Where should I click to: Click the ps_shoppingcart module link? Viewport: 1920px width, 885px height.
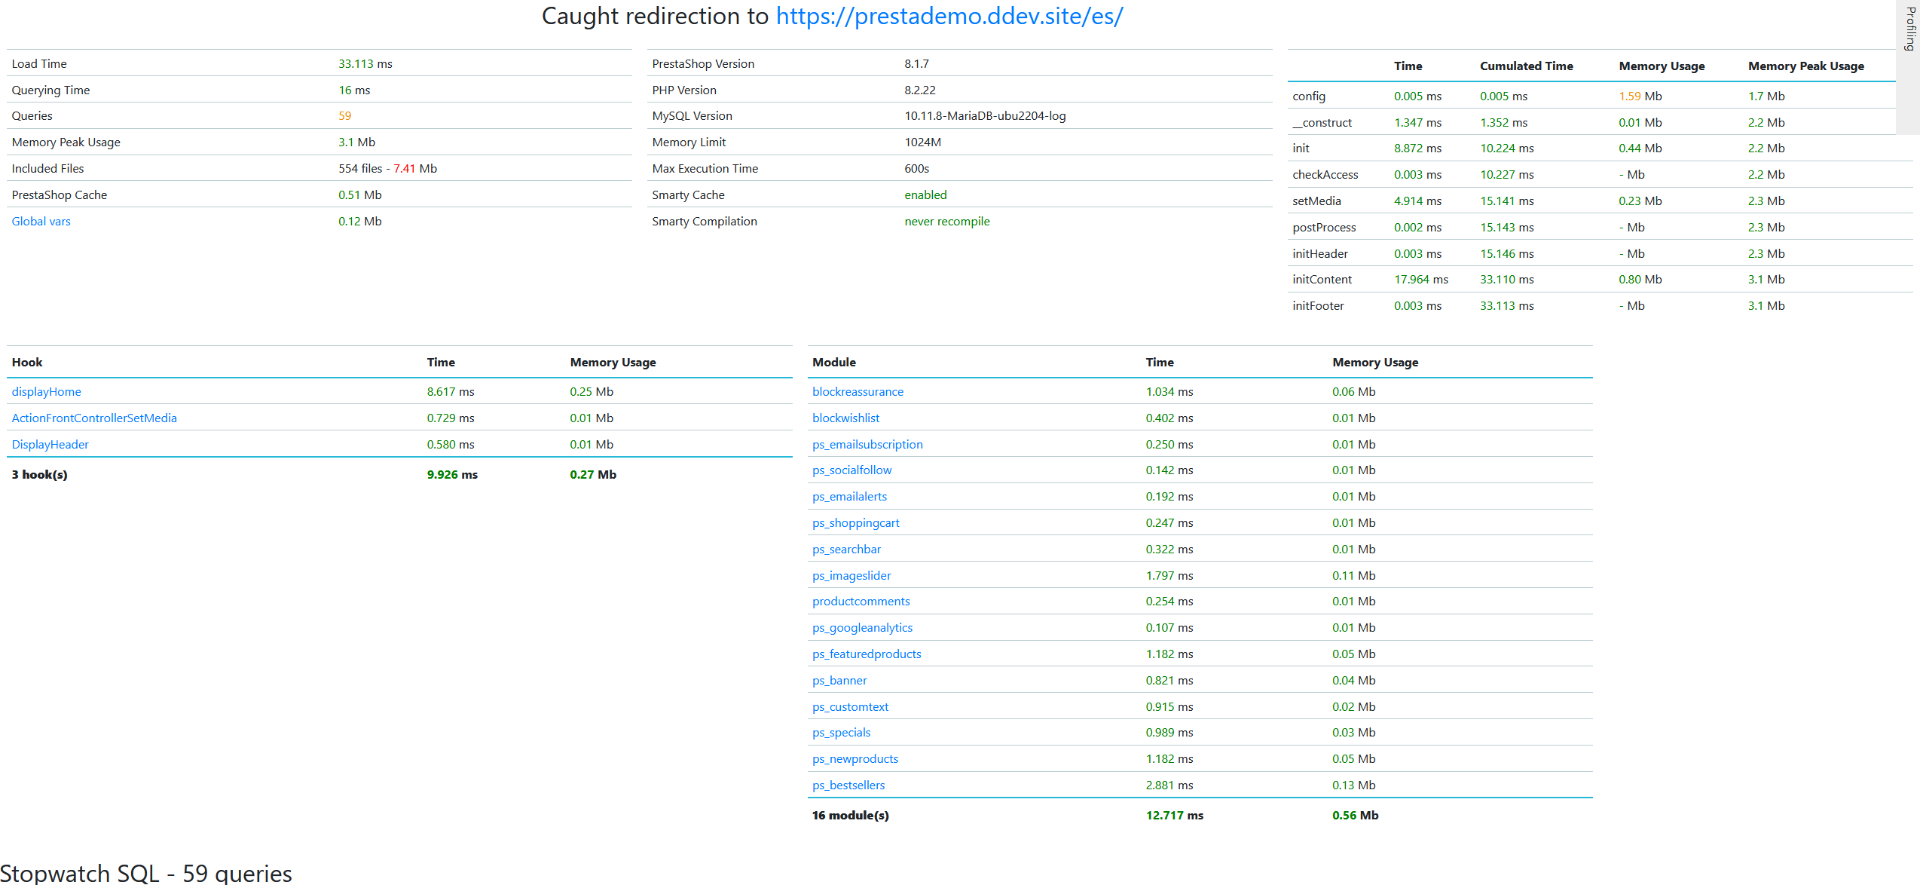[x=856, y=523]
